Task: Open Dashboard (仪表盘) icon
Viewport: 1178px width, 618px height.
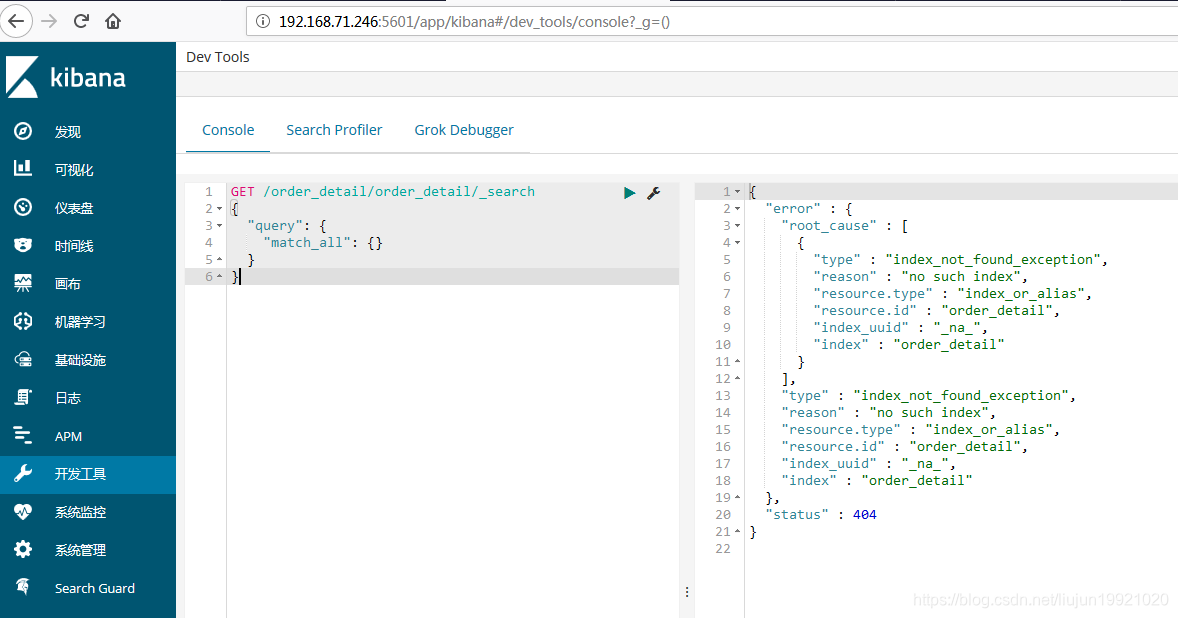Action: 23,207
